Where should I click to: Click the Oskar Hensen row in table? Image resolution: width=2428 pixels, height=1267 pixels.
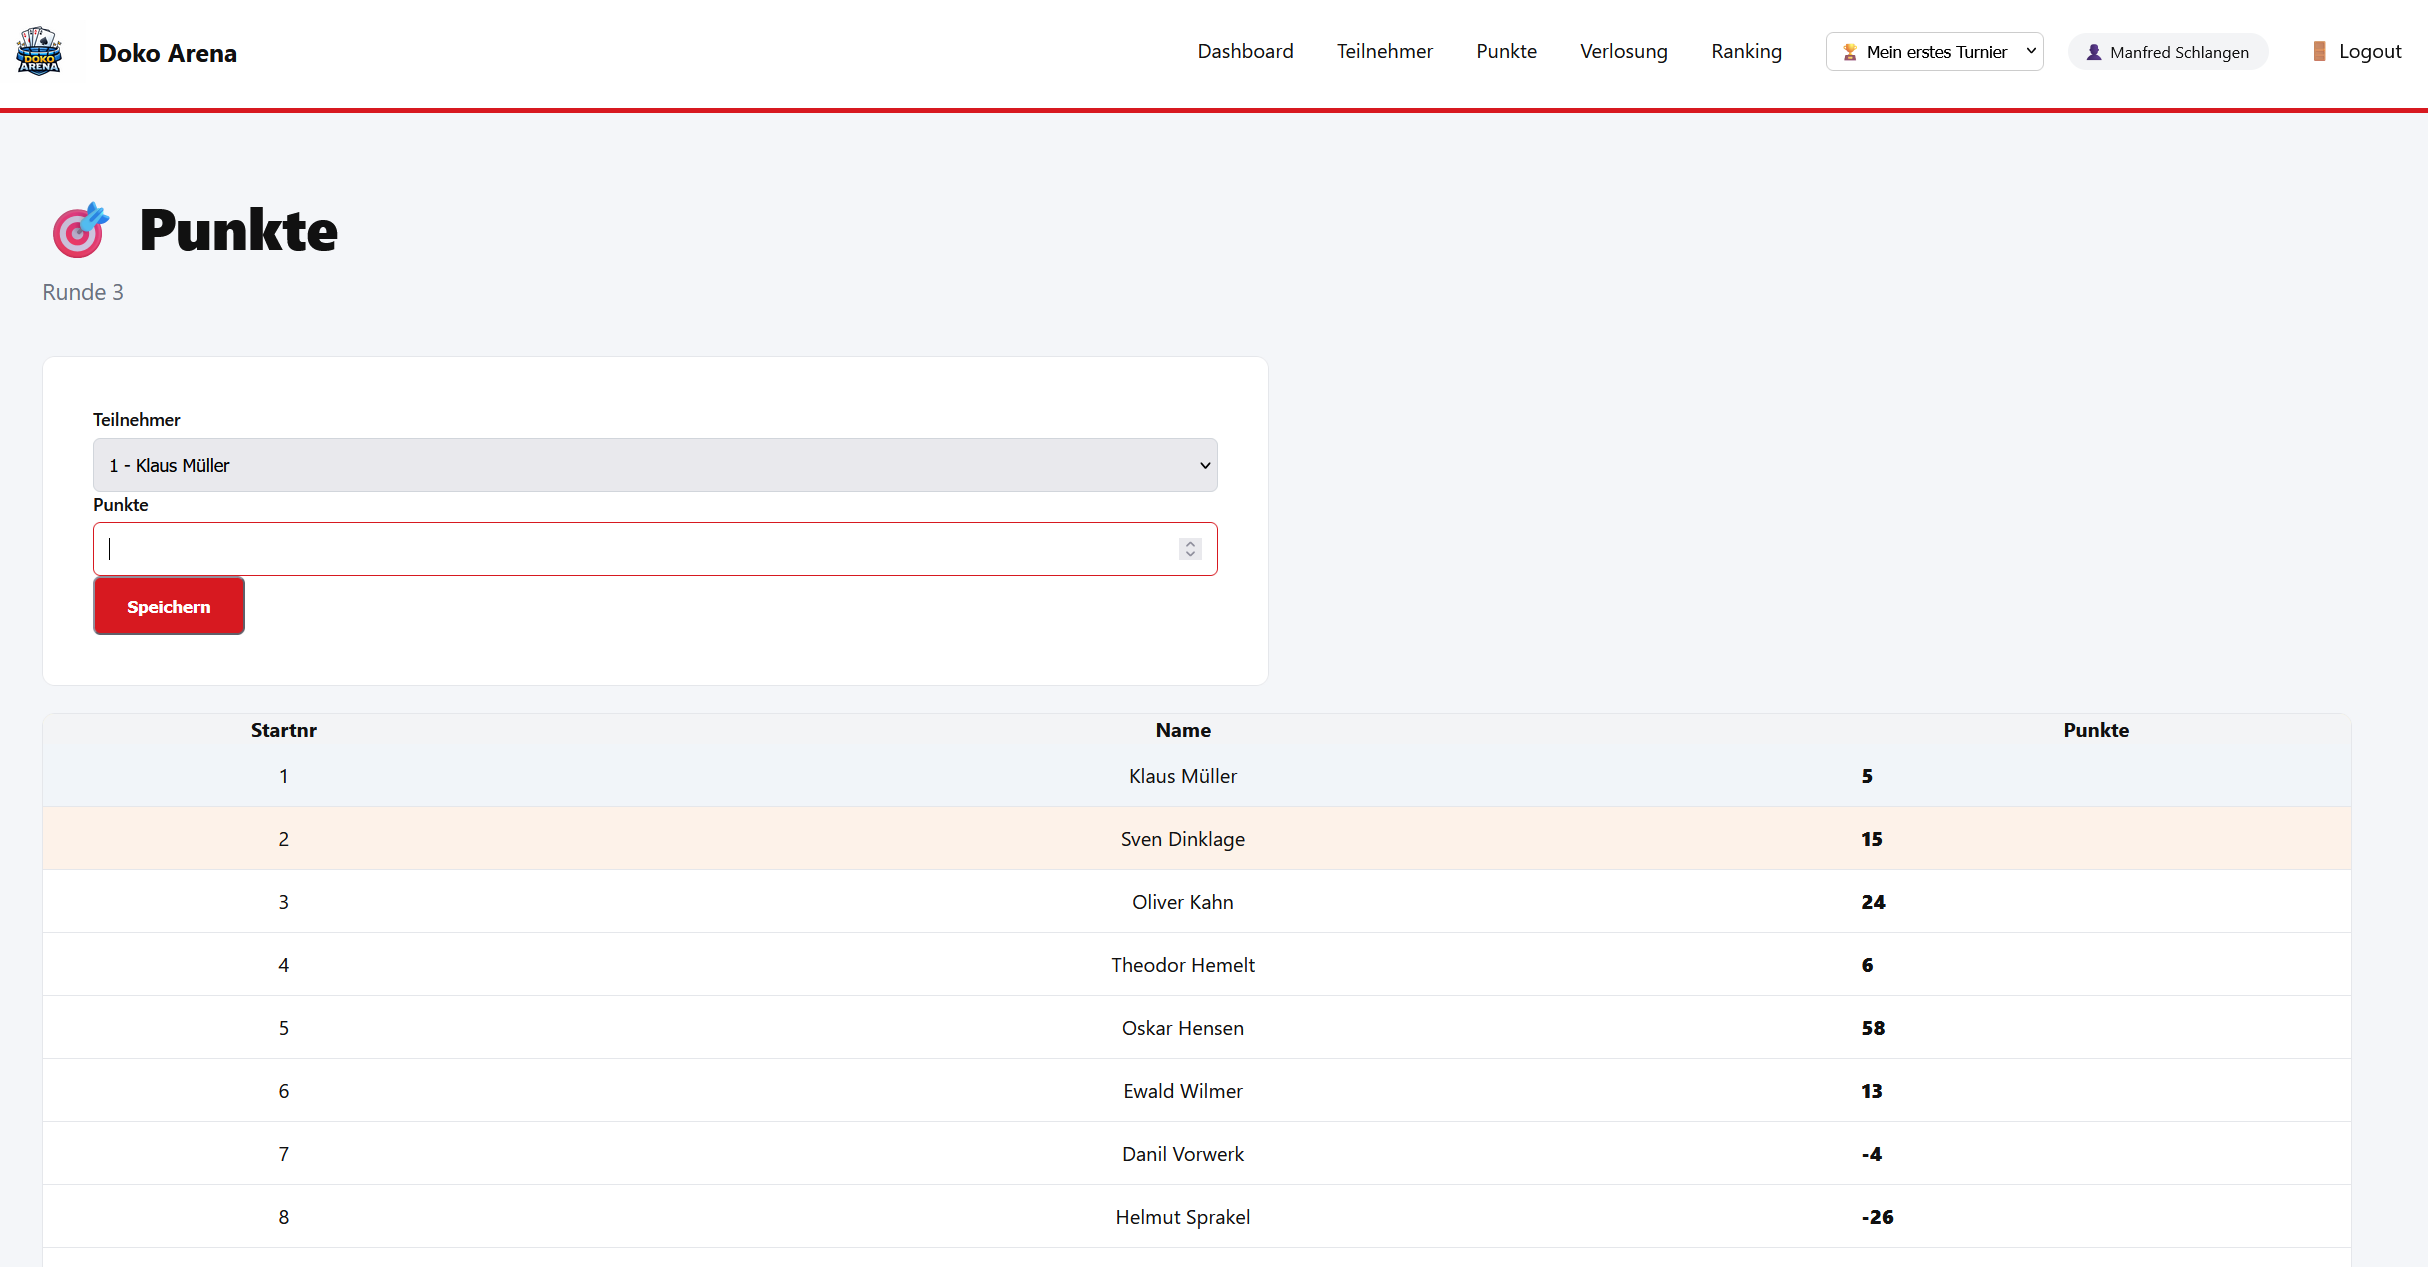coord(1182,1028)
